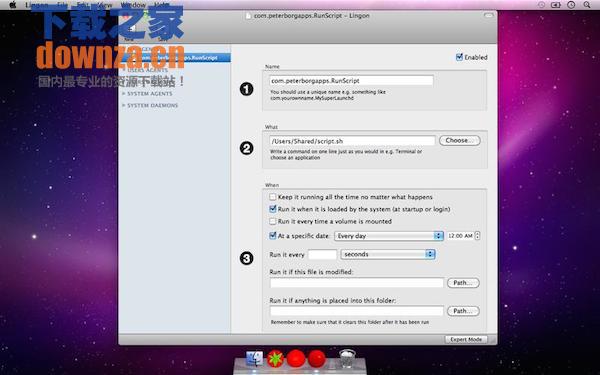Click the /Users/Shared/script.sh command field
The width and height of the screenshot is (600, 375).
pyautogui.click(x=352, y=141)
